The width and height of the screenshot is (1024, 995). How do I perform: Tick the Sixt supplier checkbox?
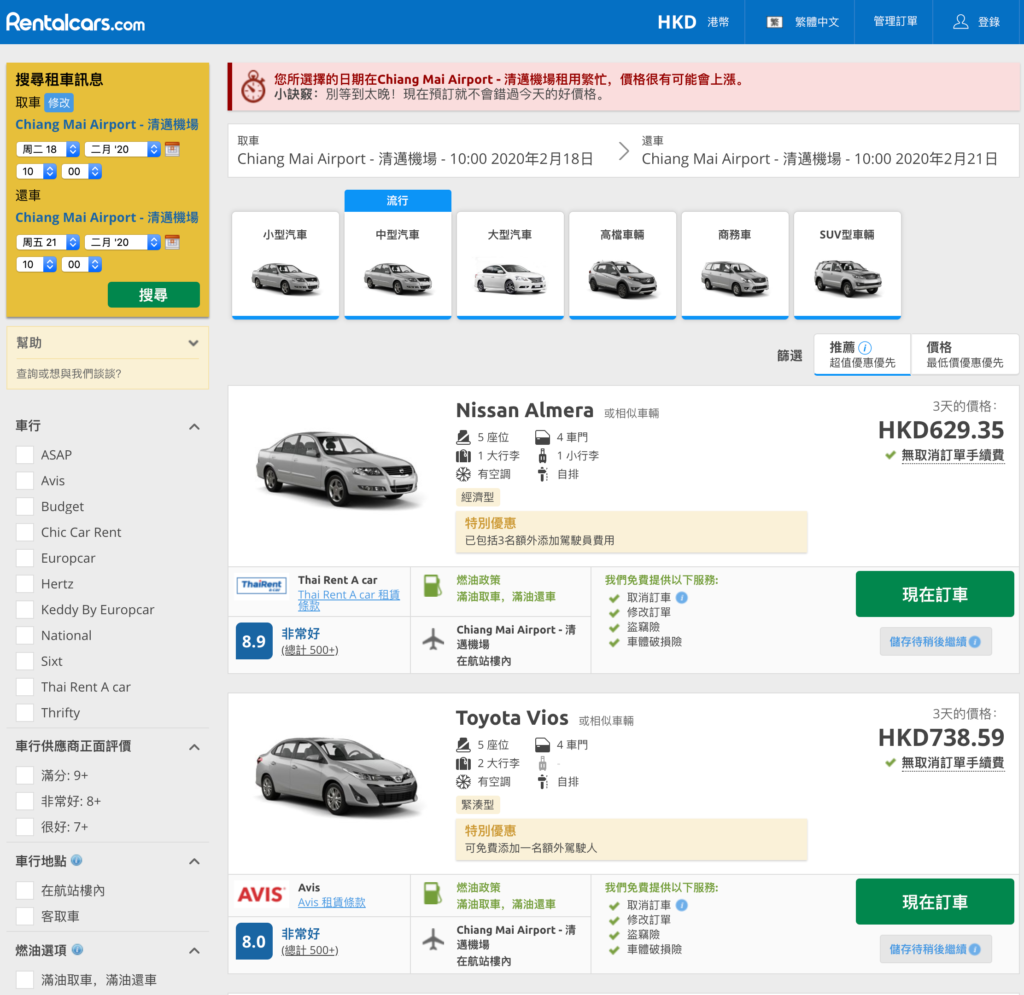pyautogui.click(x=25, y=661)
